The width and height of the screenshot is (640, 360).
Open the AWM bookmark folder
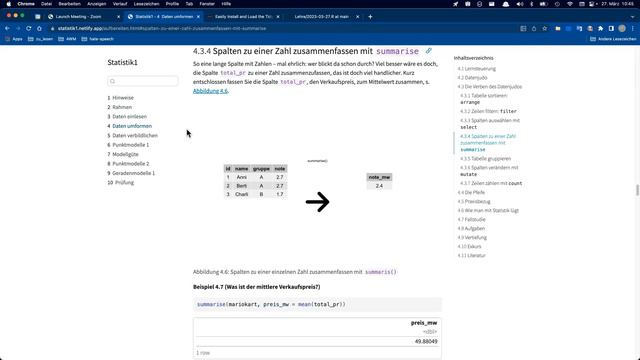67,39
